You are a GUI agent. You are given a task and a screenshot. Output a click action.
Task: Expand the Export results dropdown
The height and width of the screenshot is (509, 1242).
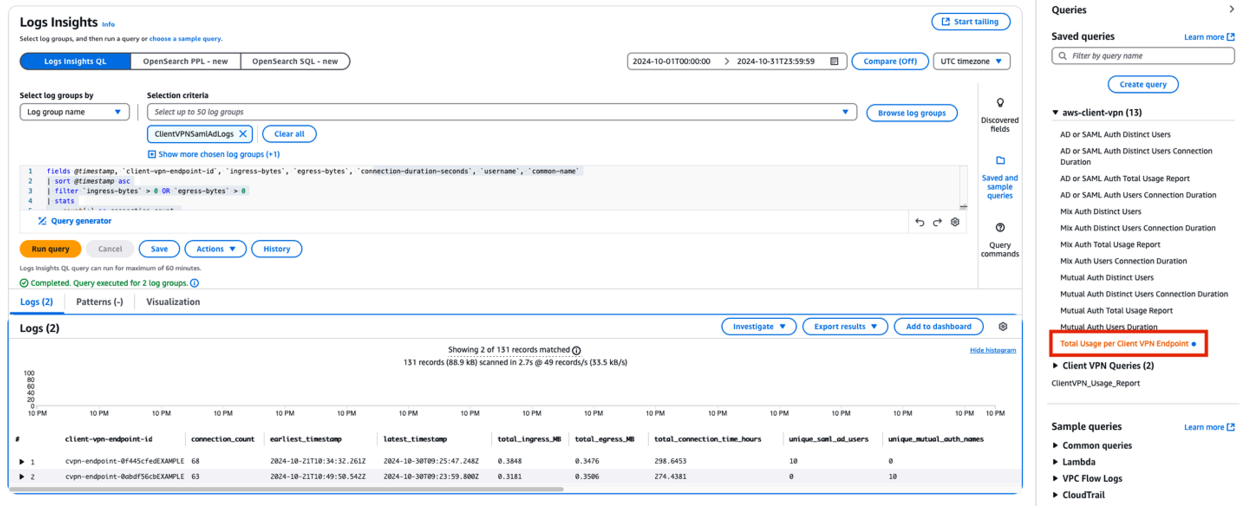click(845, 327)
